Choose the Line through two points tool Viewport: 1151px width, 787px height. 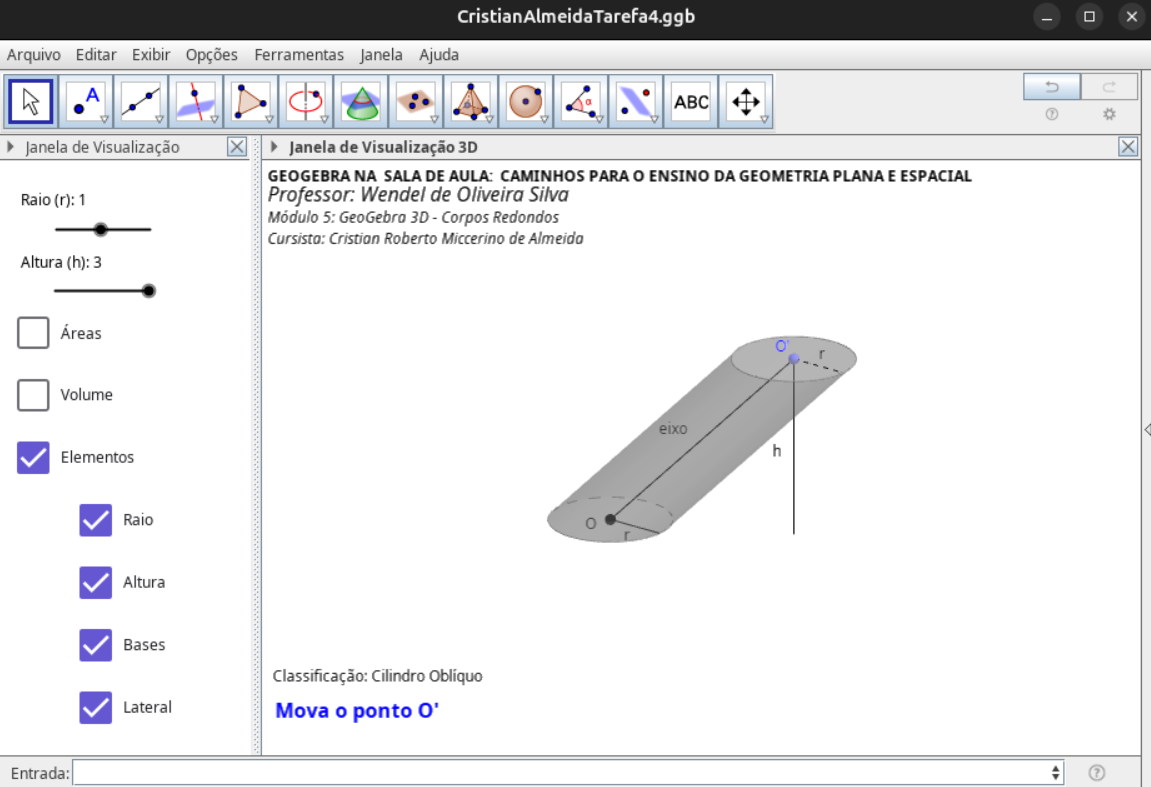pos(141,102)
